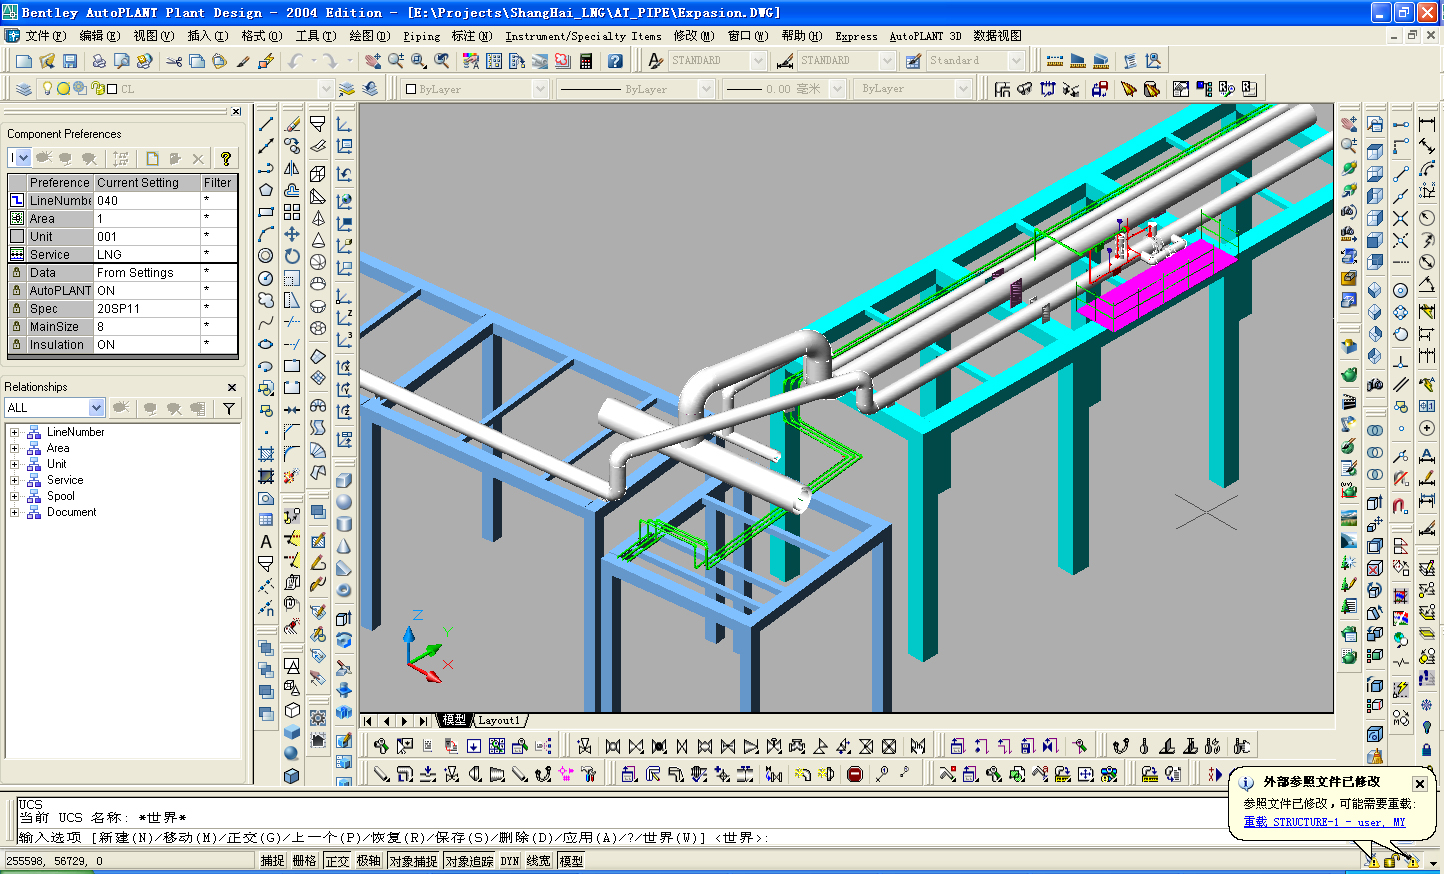The height and width of the screenshot is (874, 1444).
Task: Open the 文件(F) menu
Action: (x=45, y=36)
